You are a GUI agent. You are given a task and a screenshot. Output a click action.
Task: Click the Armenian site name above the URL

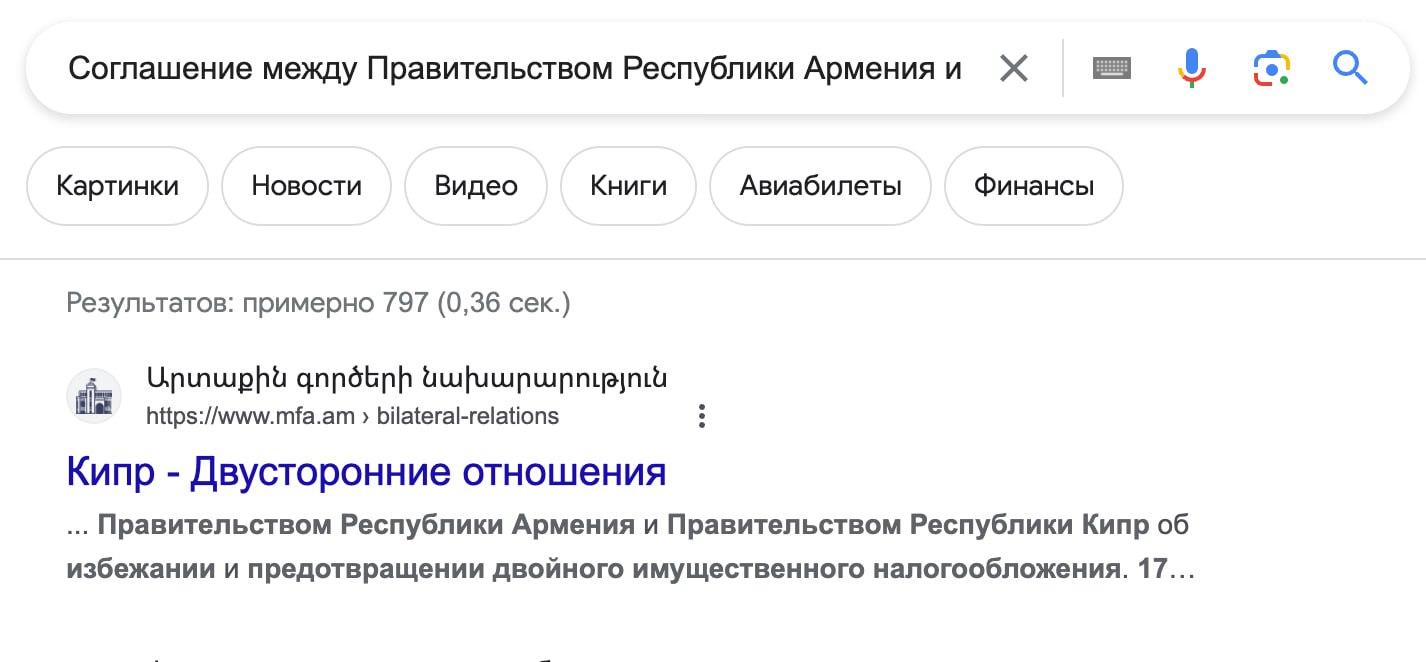[x=407, y=380]
